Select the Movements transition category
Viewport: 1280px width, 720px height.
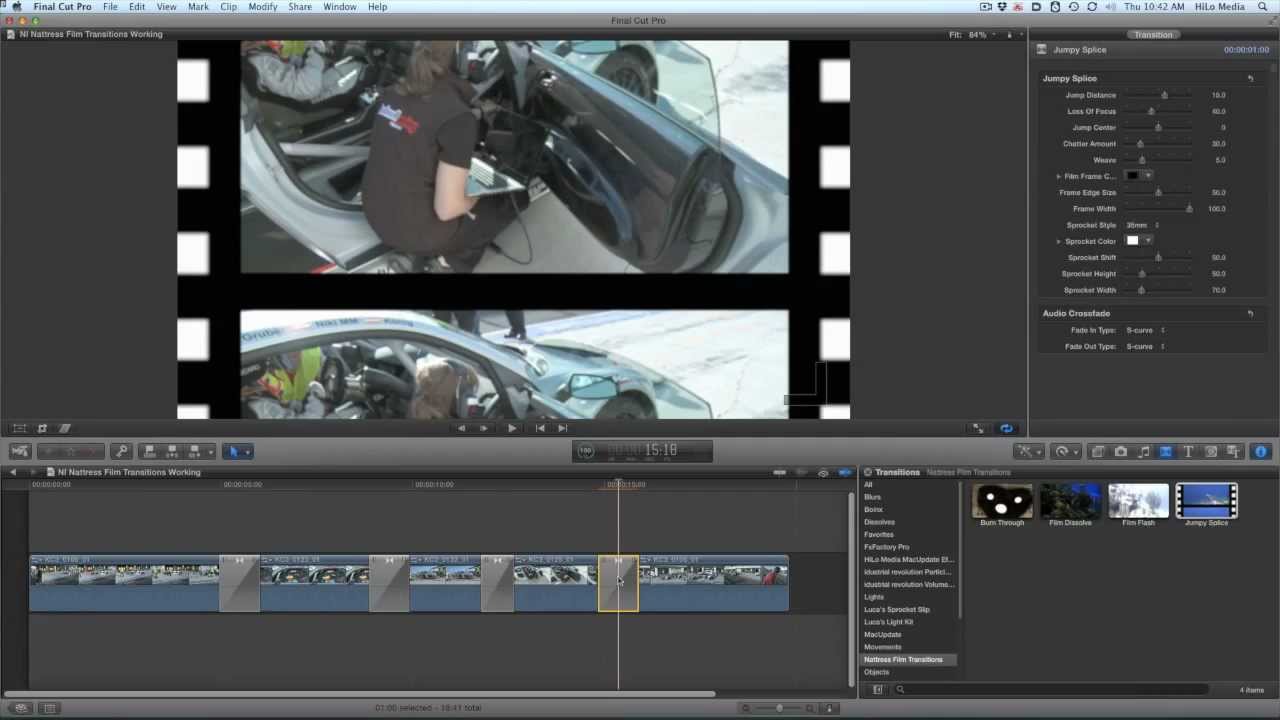pyautogui.click(x=883, y=647)
